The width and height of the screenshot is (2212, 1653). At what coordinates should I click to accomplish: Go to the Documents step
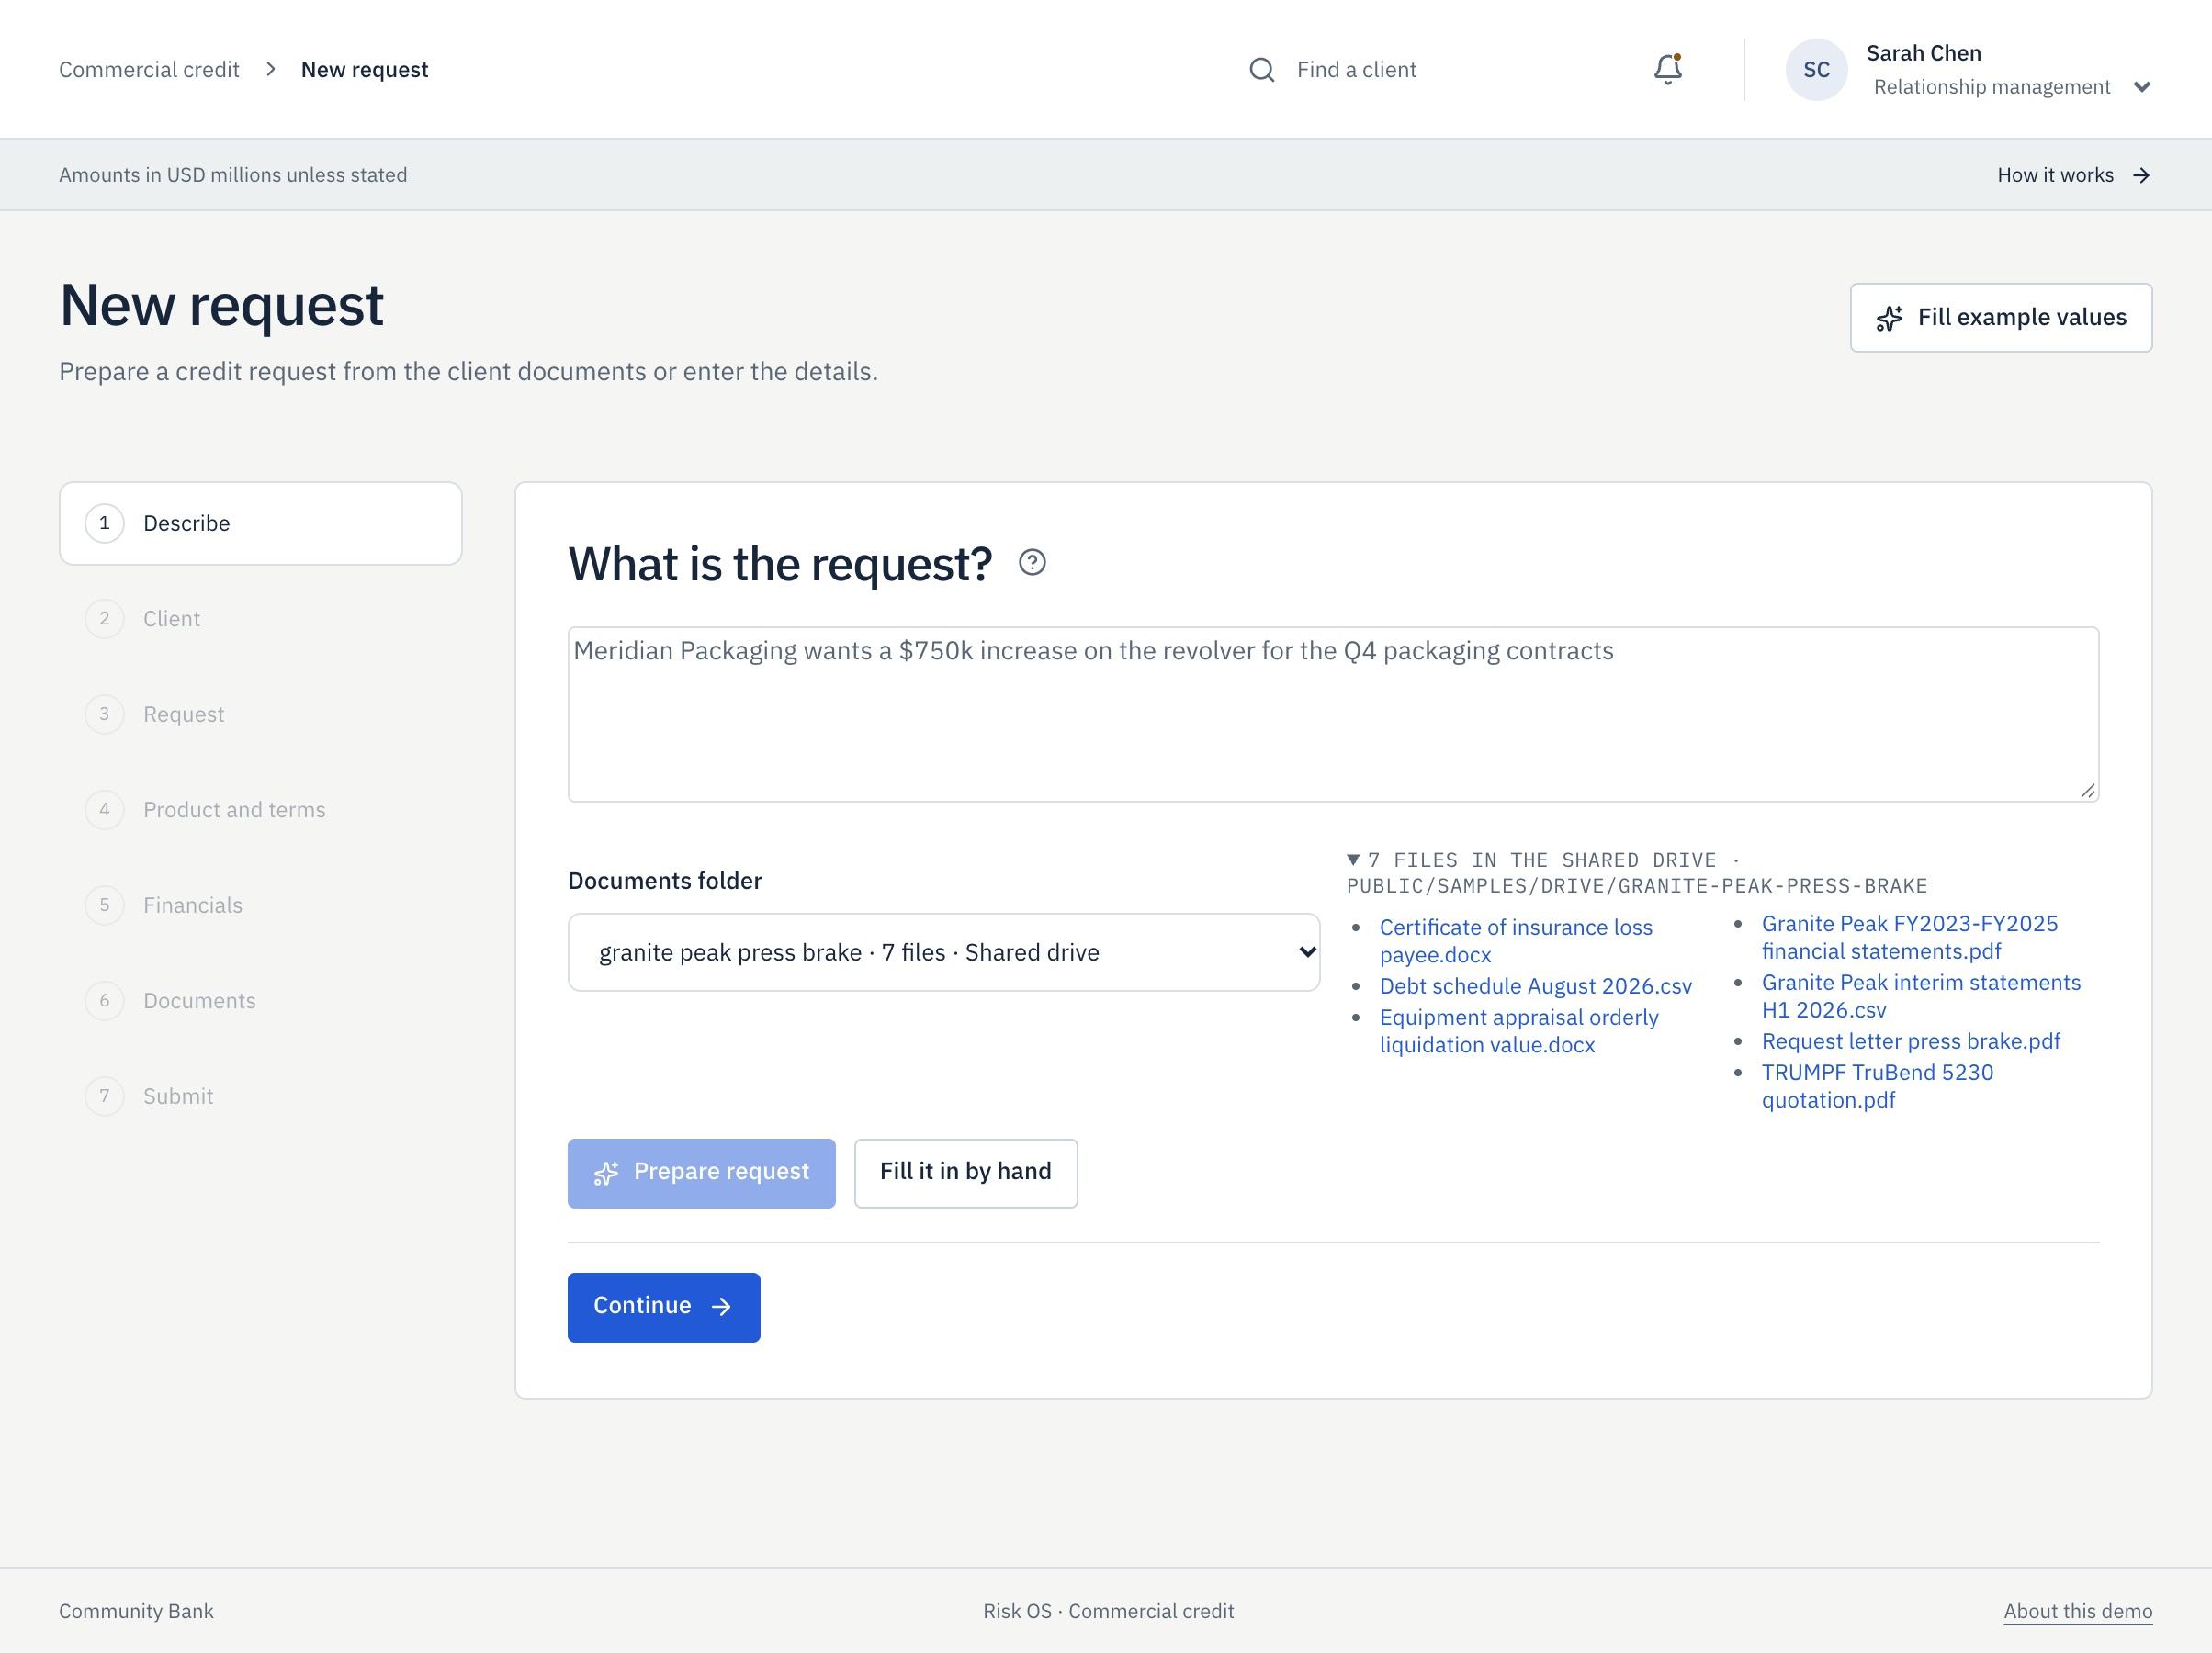click(x=260, y=1001)
